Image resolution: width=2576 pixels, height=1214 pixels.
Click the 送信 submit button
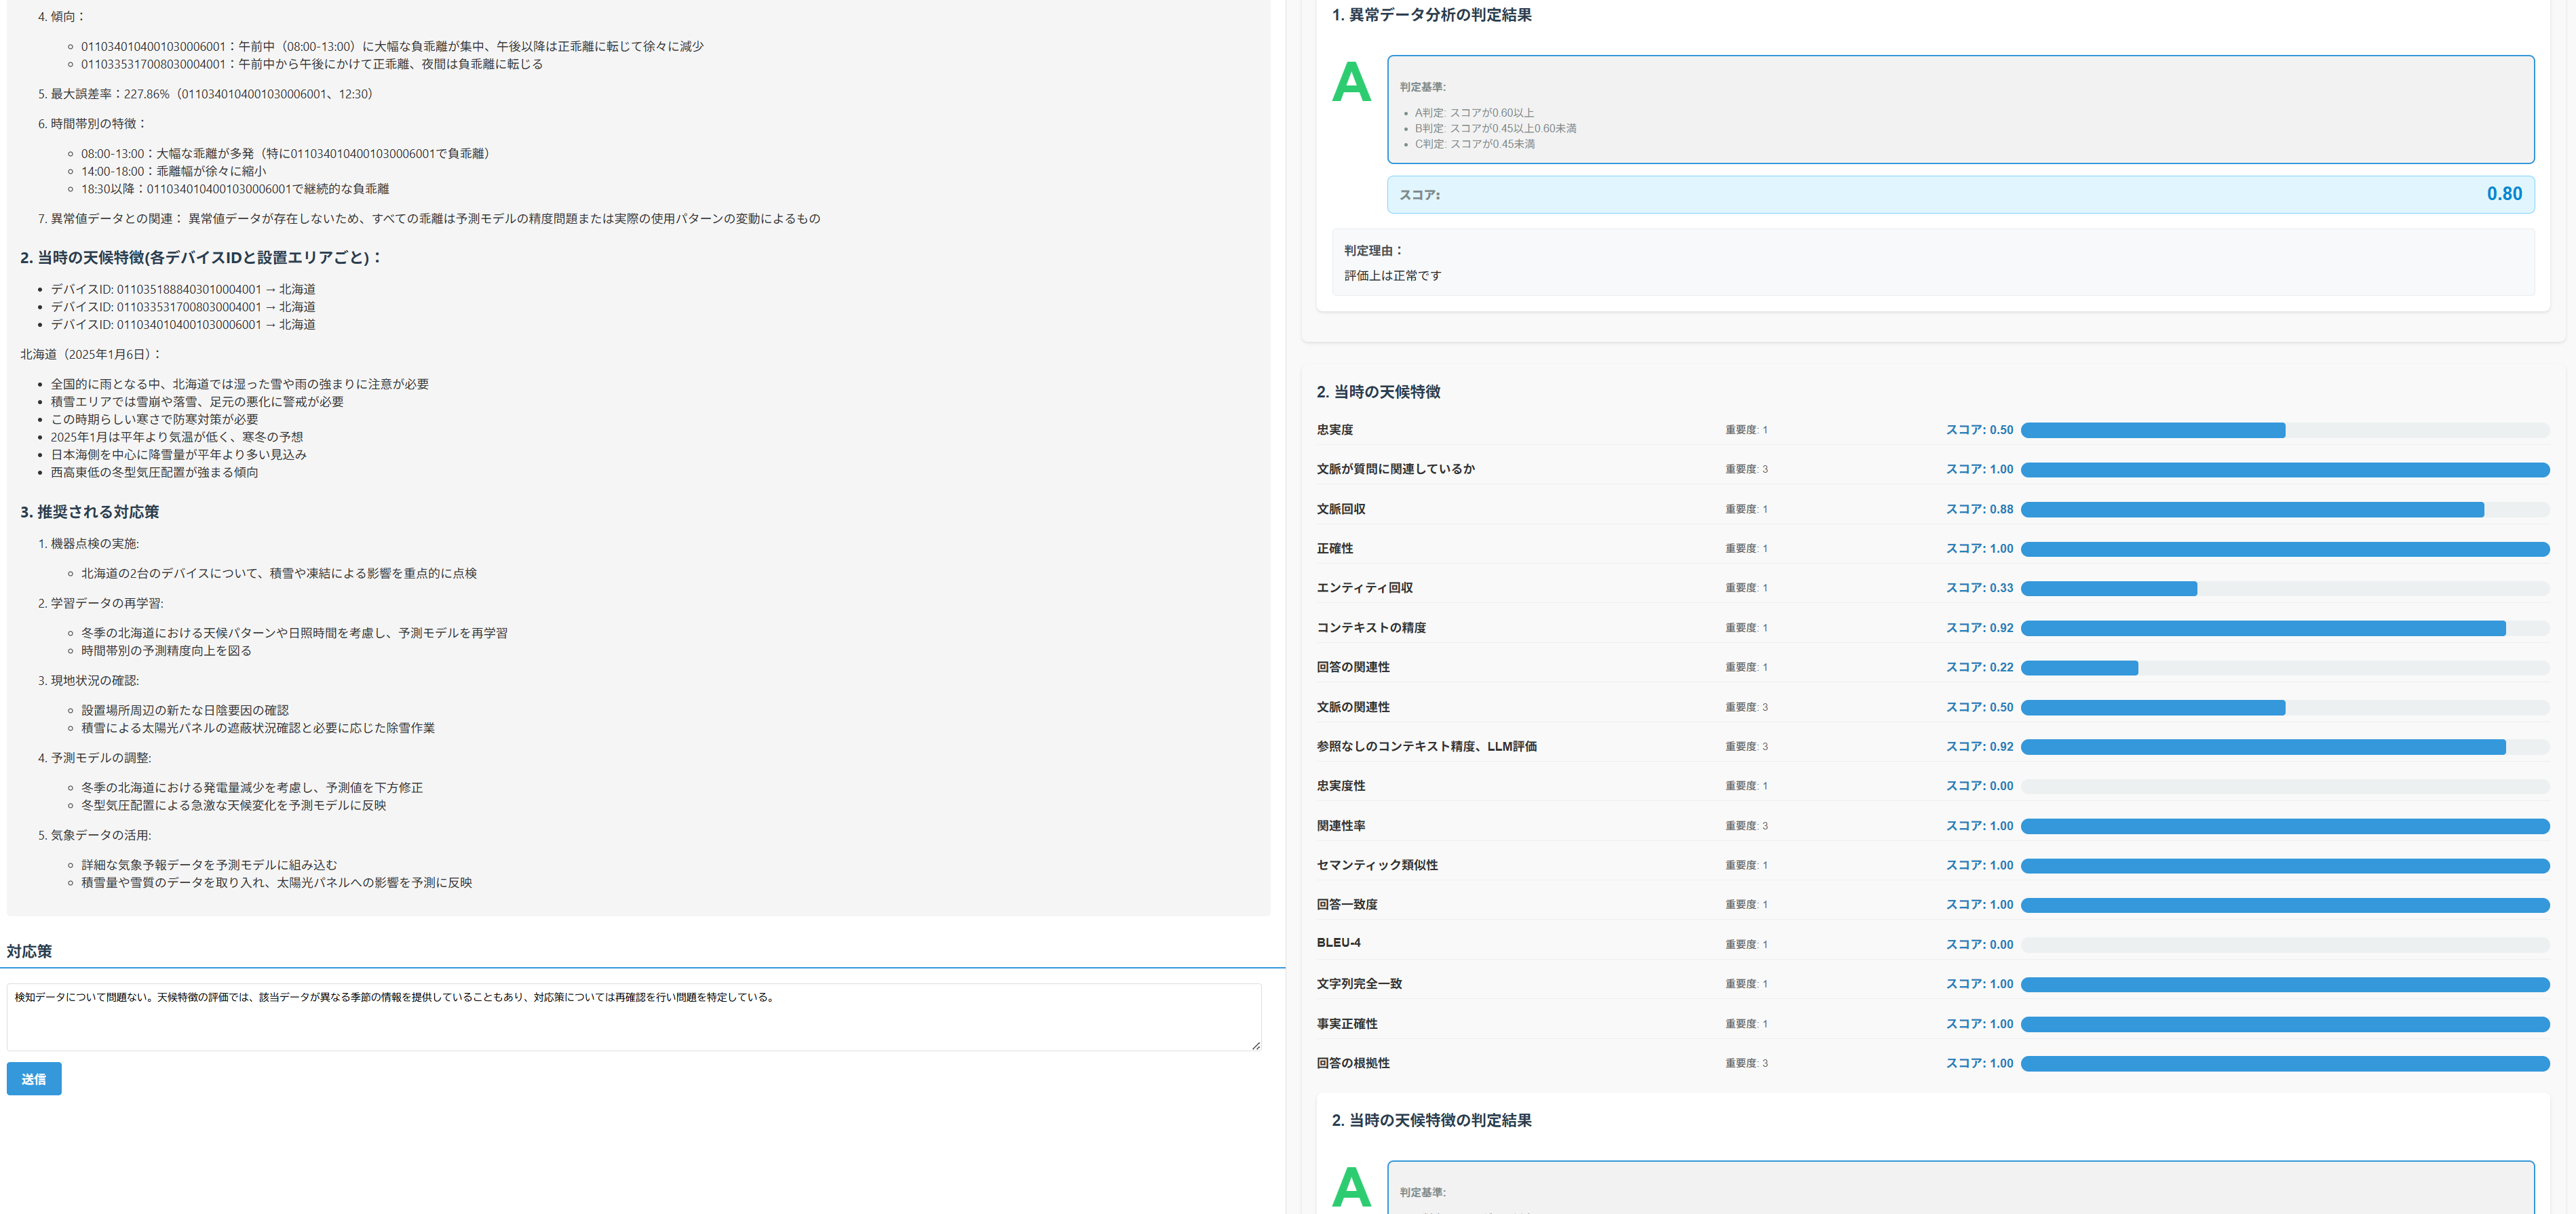click(x=34, y=1078)
